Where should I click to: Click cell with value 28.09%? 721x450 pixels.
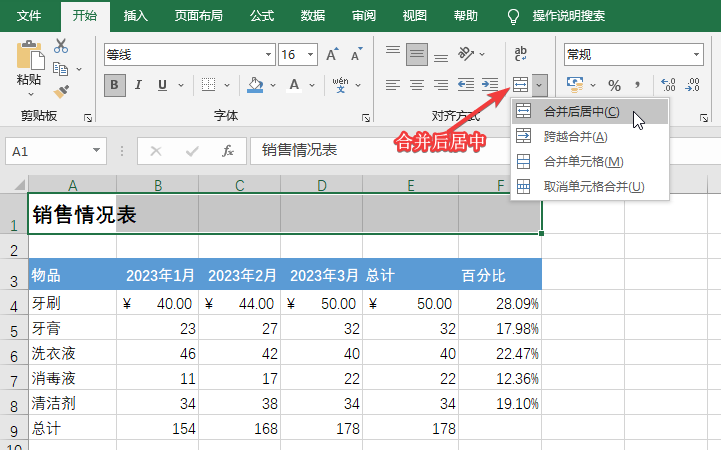point(500,303)
